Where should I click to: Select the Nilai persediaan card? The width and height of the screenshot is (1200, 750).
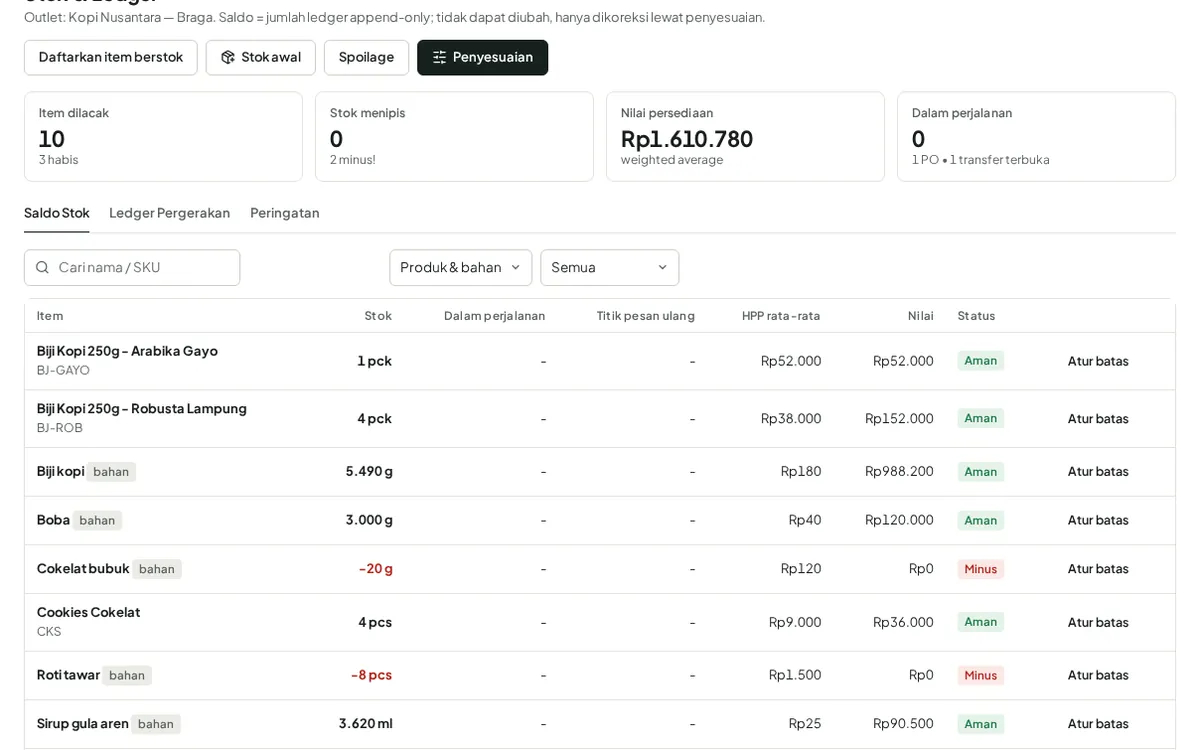coord(745,137)
